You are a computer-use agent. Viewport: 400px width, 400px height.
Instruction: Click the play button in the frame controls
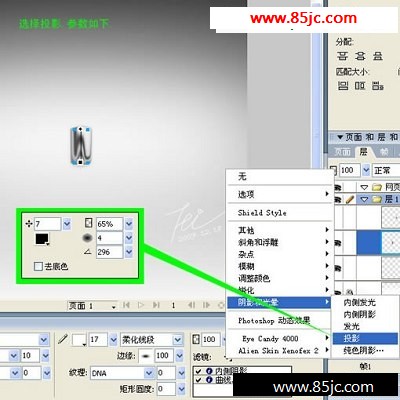click(x=141, y=305)
